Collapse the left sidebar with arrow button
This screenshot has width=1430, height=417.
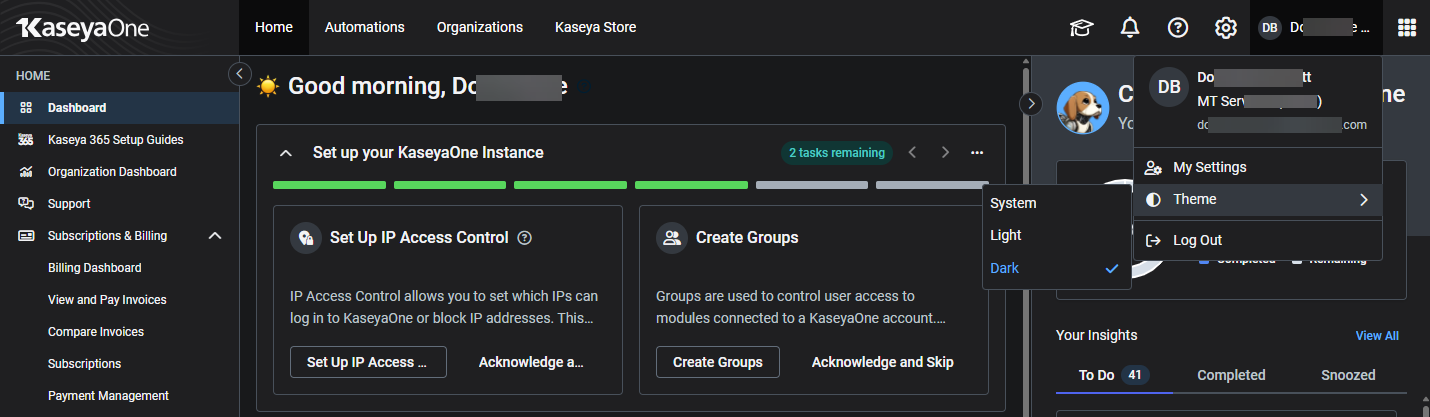click(240, 73)
